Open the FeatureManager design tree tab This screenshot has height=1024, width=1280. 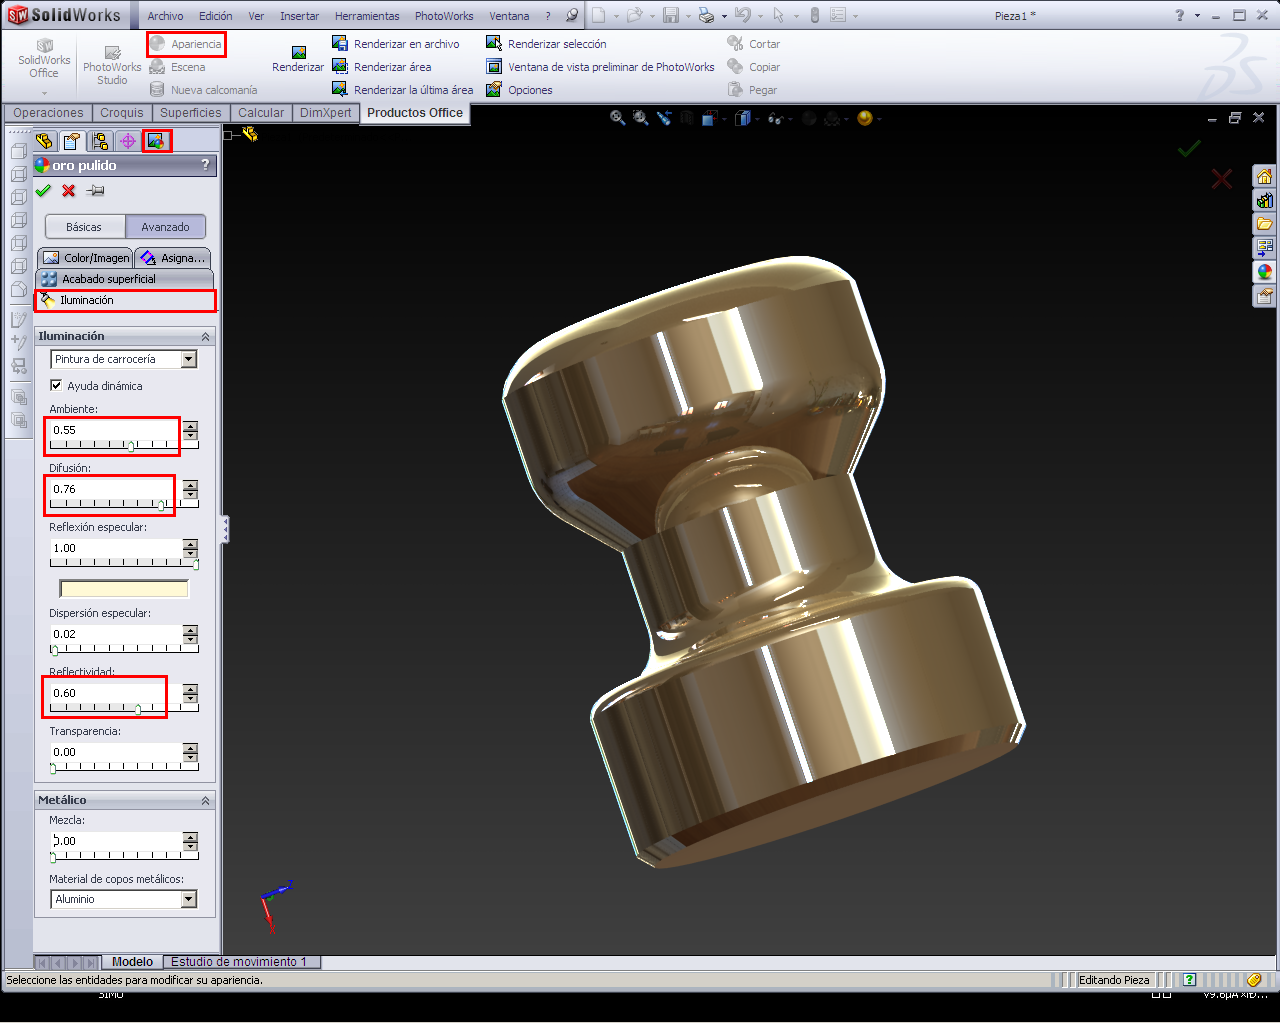click(x=44, y=141)
